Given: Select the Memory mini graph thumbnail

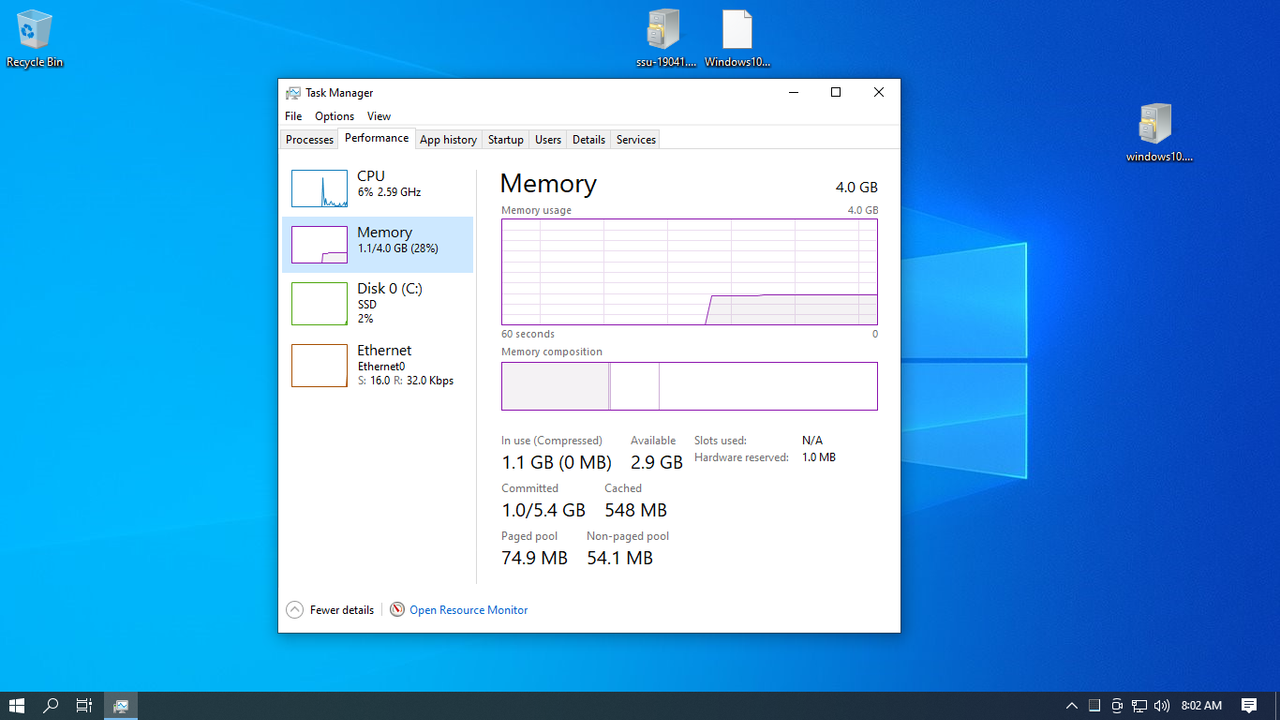Looking at the screenshot, I should [x=319, y=245].
